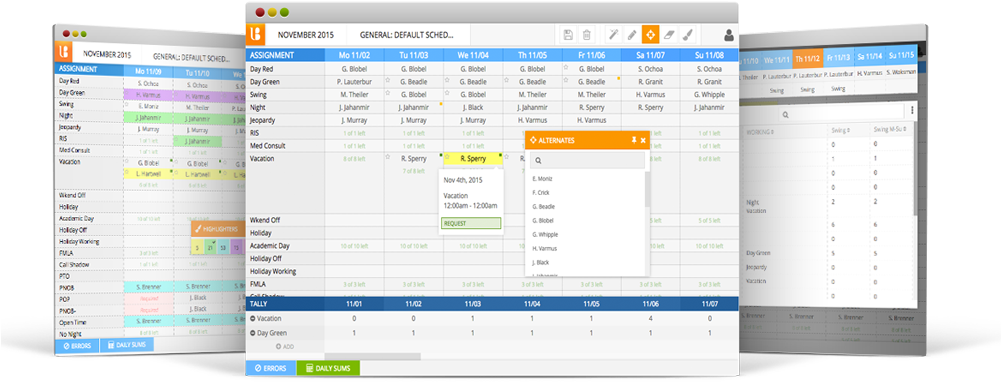Click the Save (floppy disk) toolbar icon

[568, 34]
